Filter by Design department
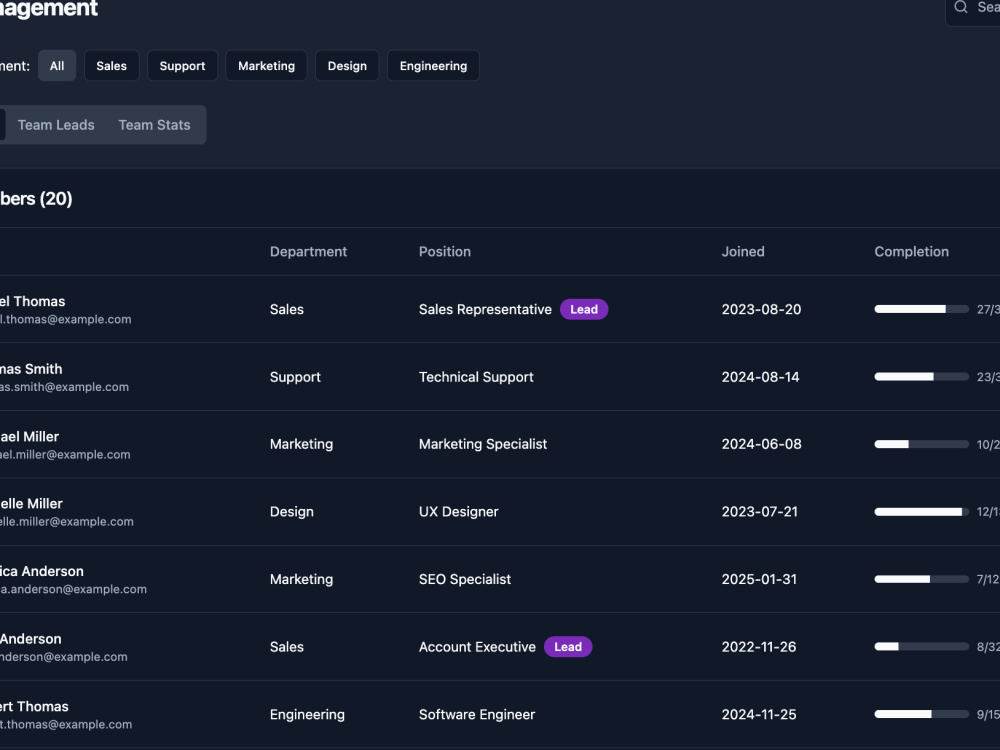 [x=347, y=66]
